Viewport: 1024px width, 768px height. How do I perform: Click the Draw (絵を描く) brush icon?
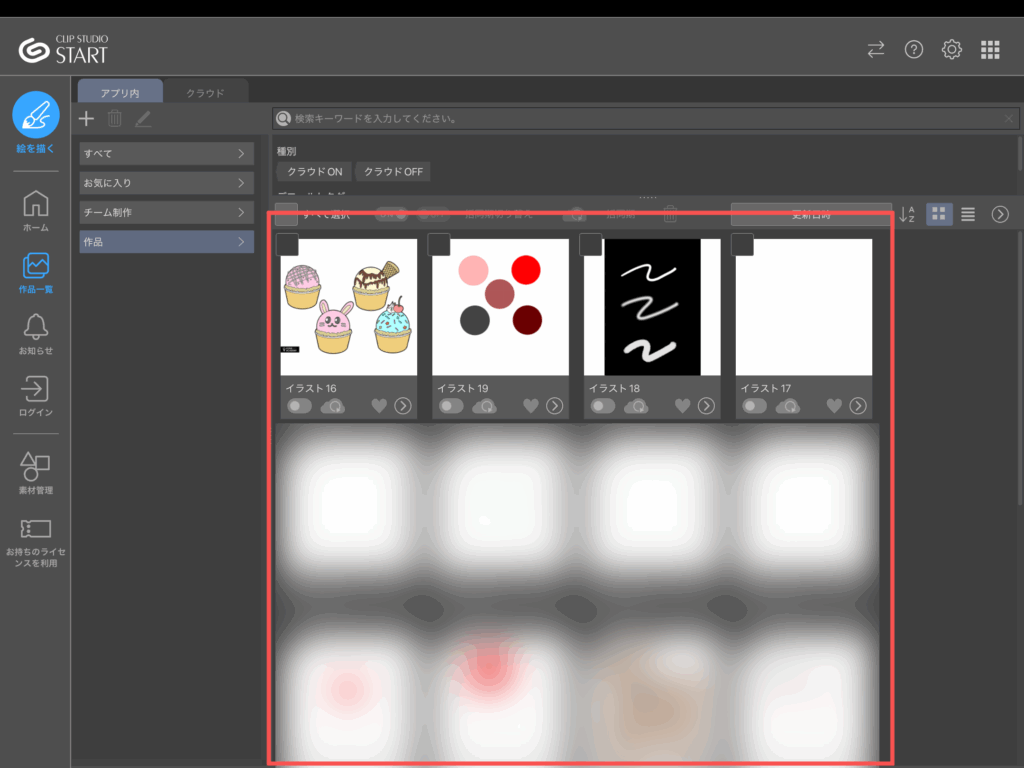click(35, 114)
